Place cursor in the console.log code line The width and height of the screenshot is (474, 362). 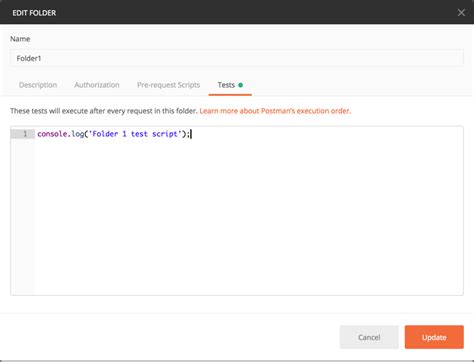(x=113, y=134)
